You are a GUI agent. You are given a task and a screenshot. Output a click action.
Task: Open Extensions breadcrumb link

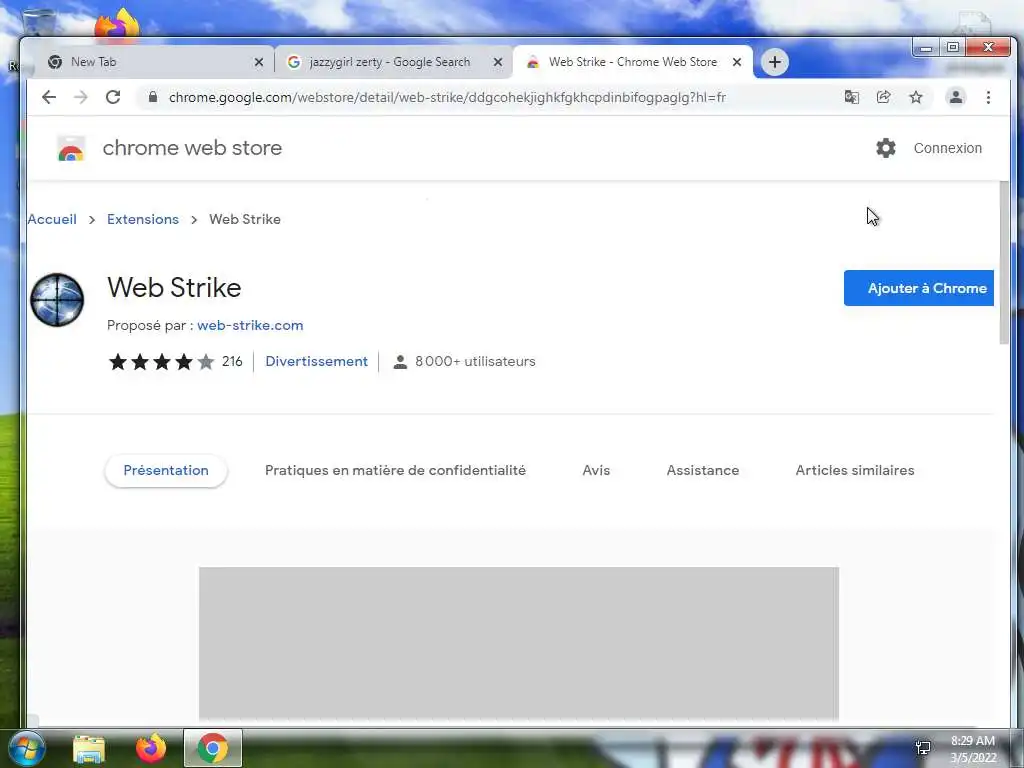tap(143, 219)
